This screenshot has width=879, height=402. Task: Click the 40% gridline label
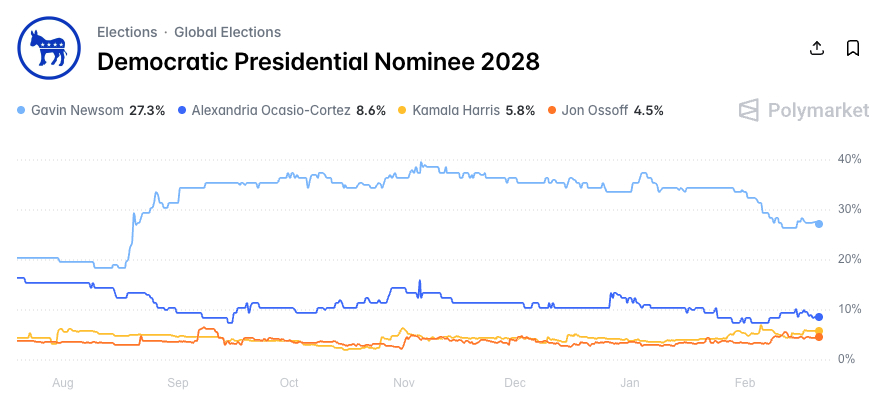(850, 159)
